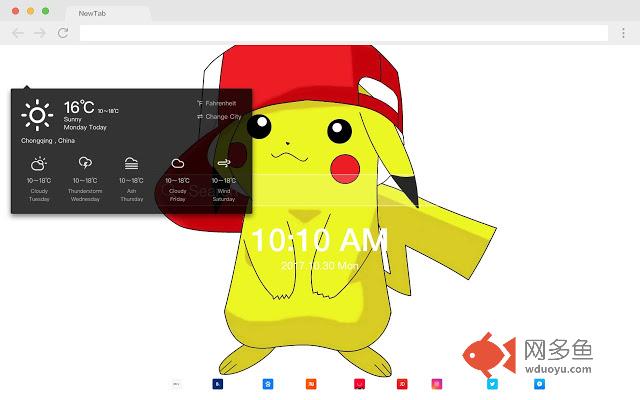Screen dimensions: 640x400
Task: Reload the page with refresh button
Action: click(x=63, y=33)
